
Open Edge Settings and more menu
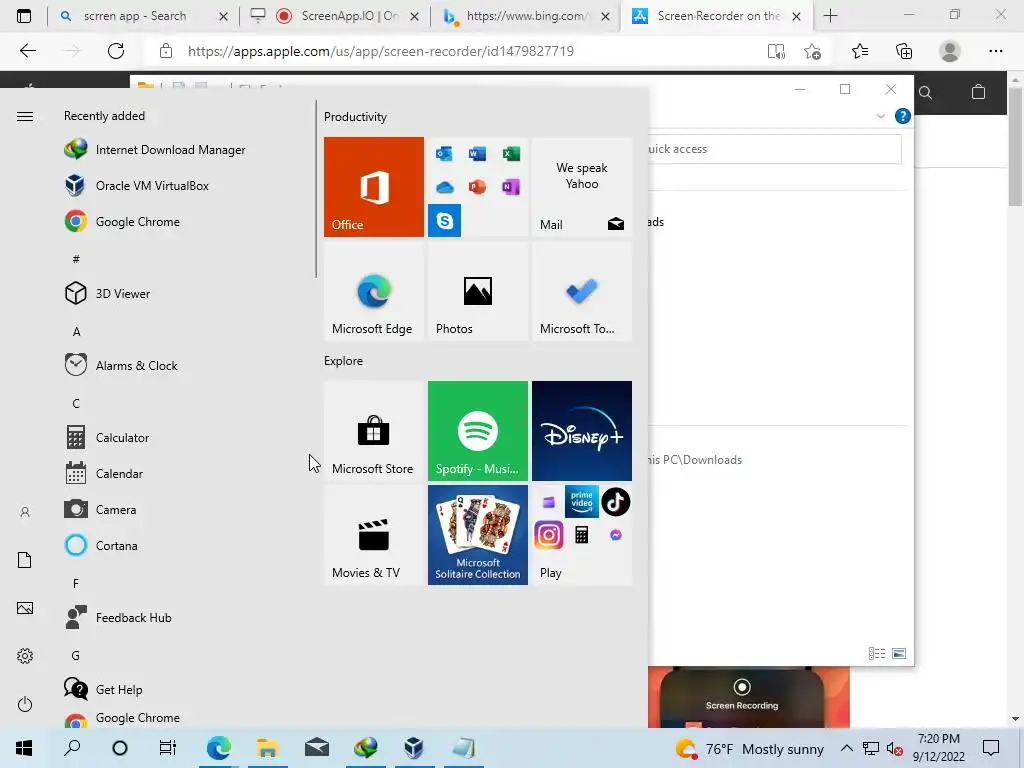pos(995,51)
